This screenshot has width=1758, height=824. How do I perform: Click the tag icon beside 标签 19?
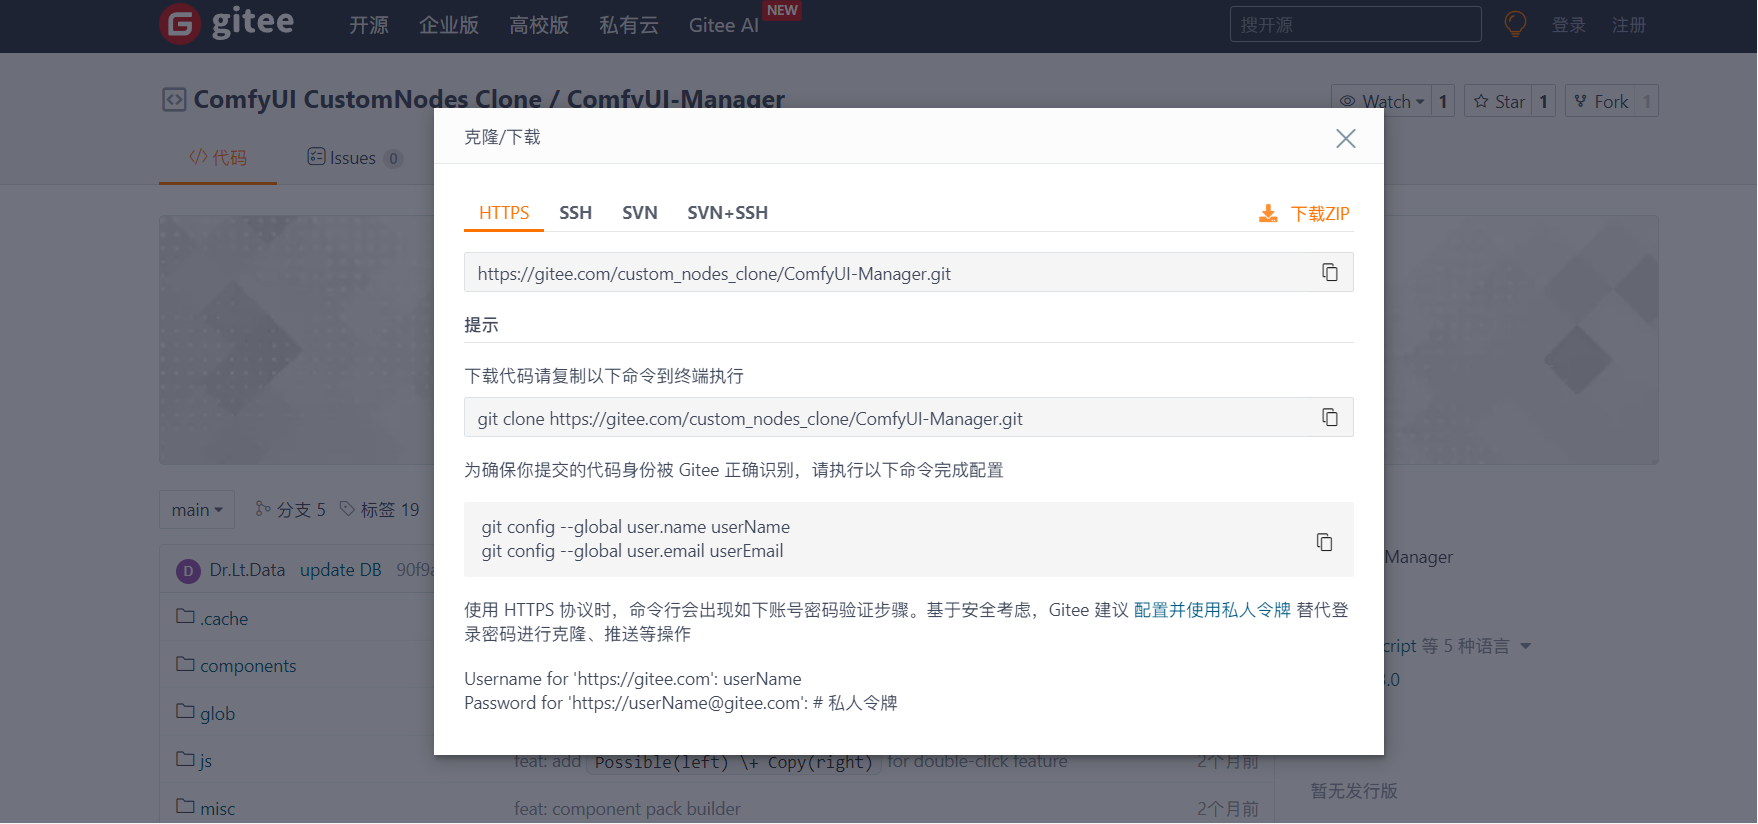[x=347, y=509]
